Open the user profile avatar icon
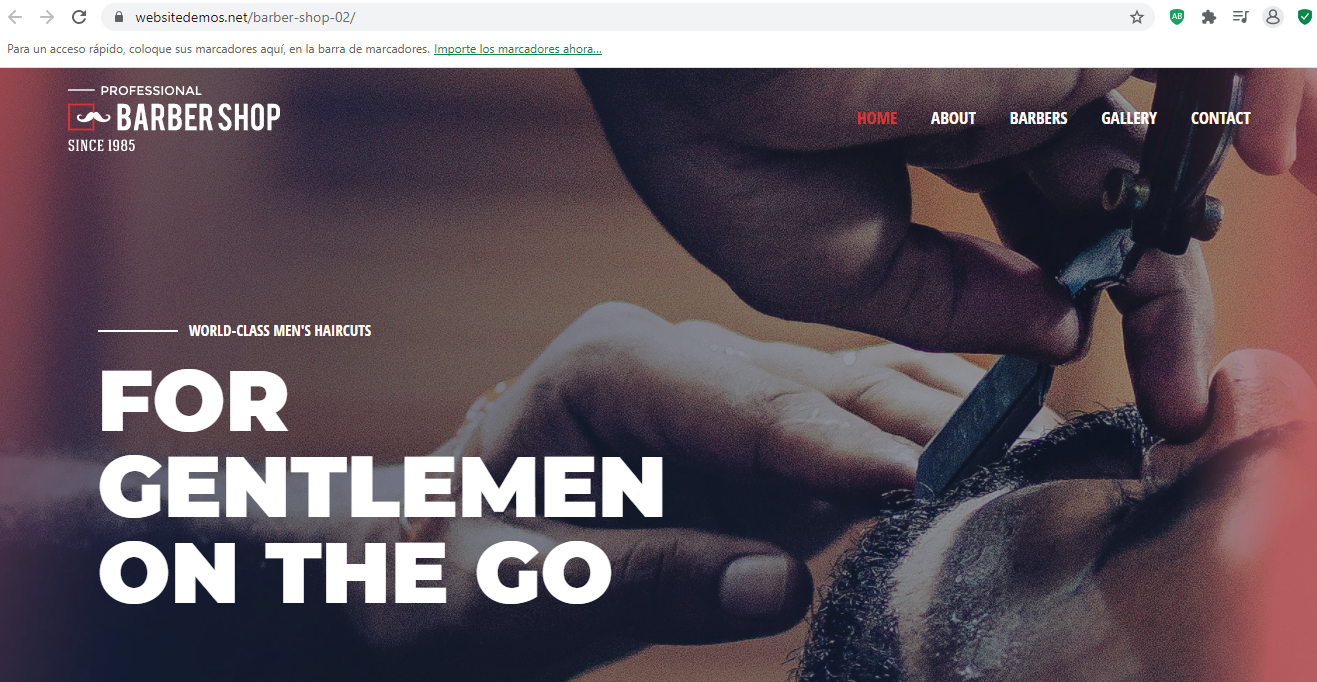 click(x=1273, y=17)
